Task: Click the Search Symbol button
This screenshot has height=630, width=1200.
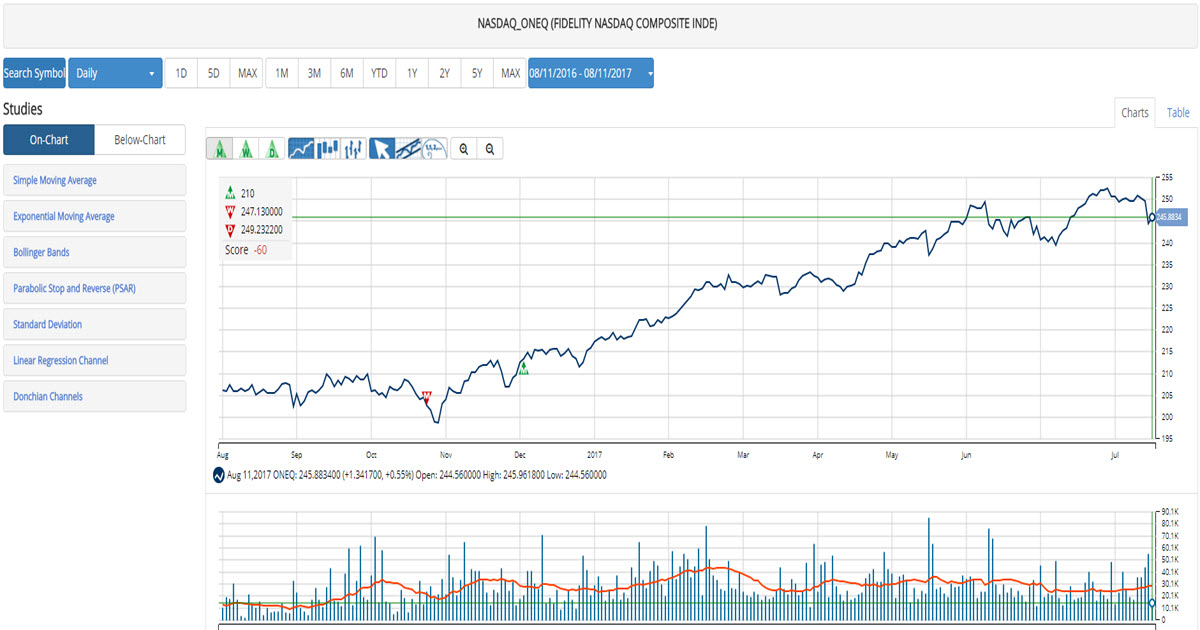Action: (x=34, y=73)
